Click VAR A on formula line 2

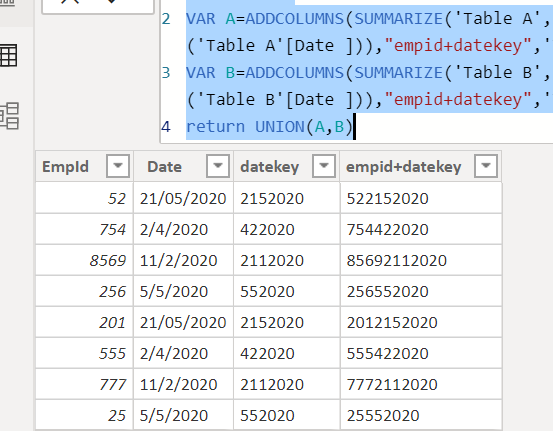[x=211, y=18]
